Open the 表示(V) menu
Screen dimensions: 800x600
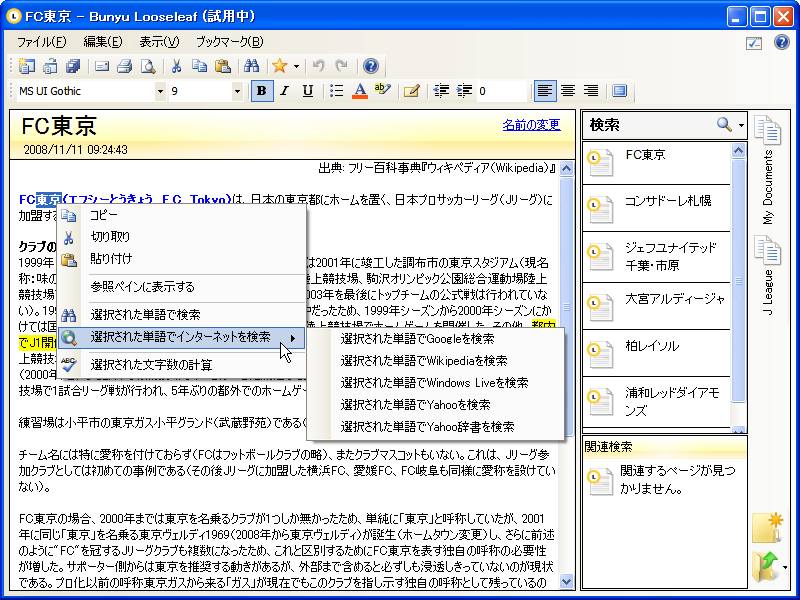[x=159, y=42]
